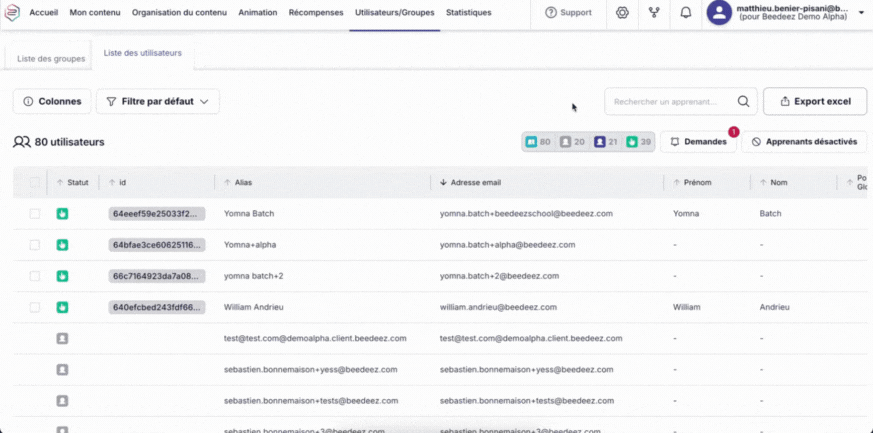Open the Statistiques menu
The image size is (873, 433).
[468, 13]
